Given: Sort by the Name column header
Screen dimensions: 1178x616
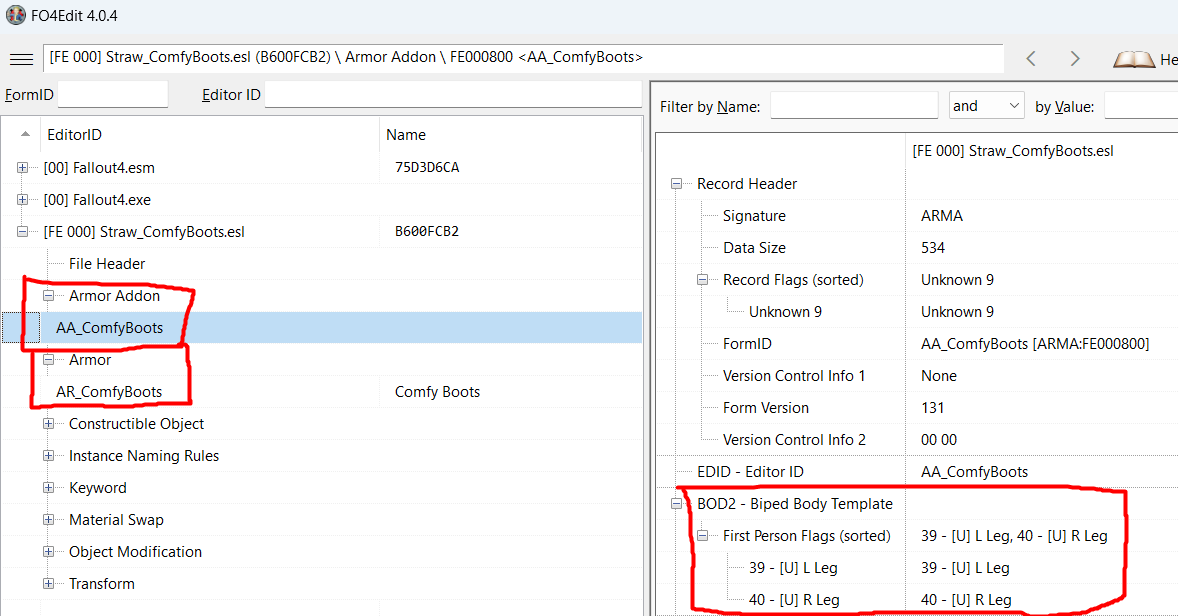Looking at the screenshot, I should coord(511,134).
